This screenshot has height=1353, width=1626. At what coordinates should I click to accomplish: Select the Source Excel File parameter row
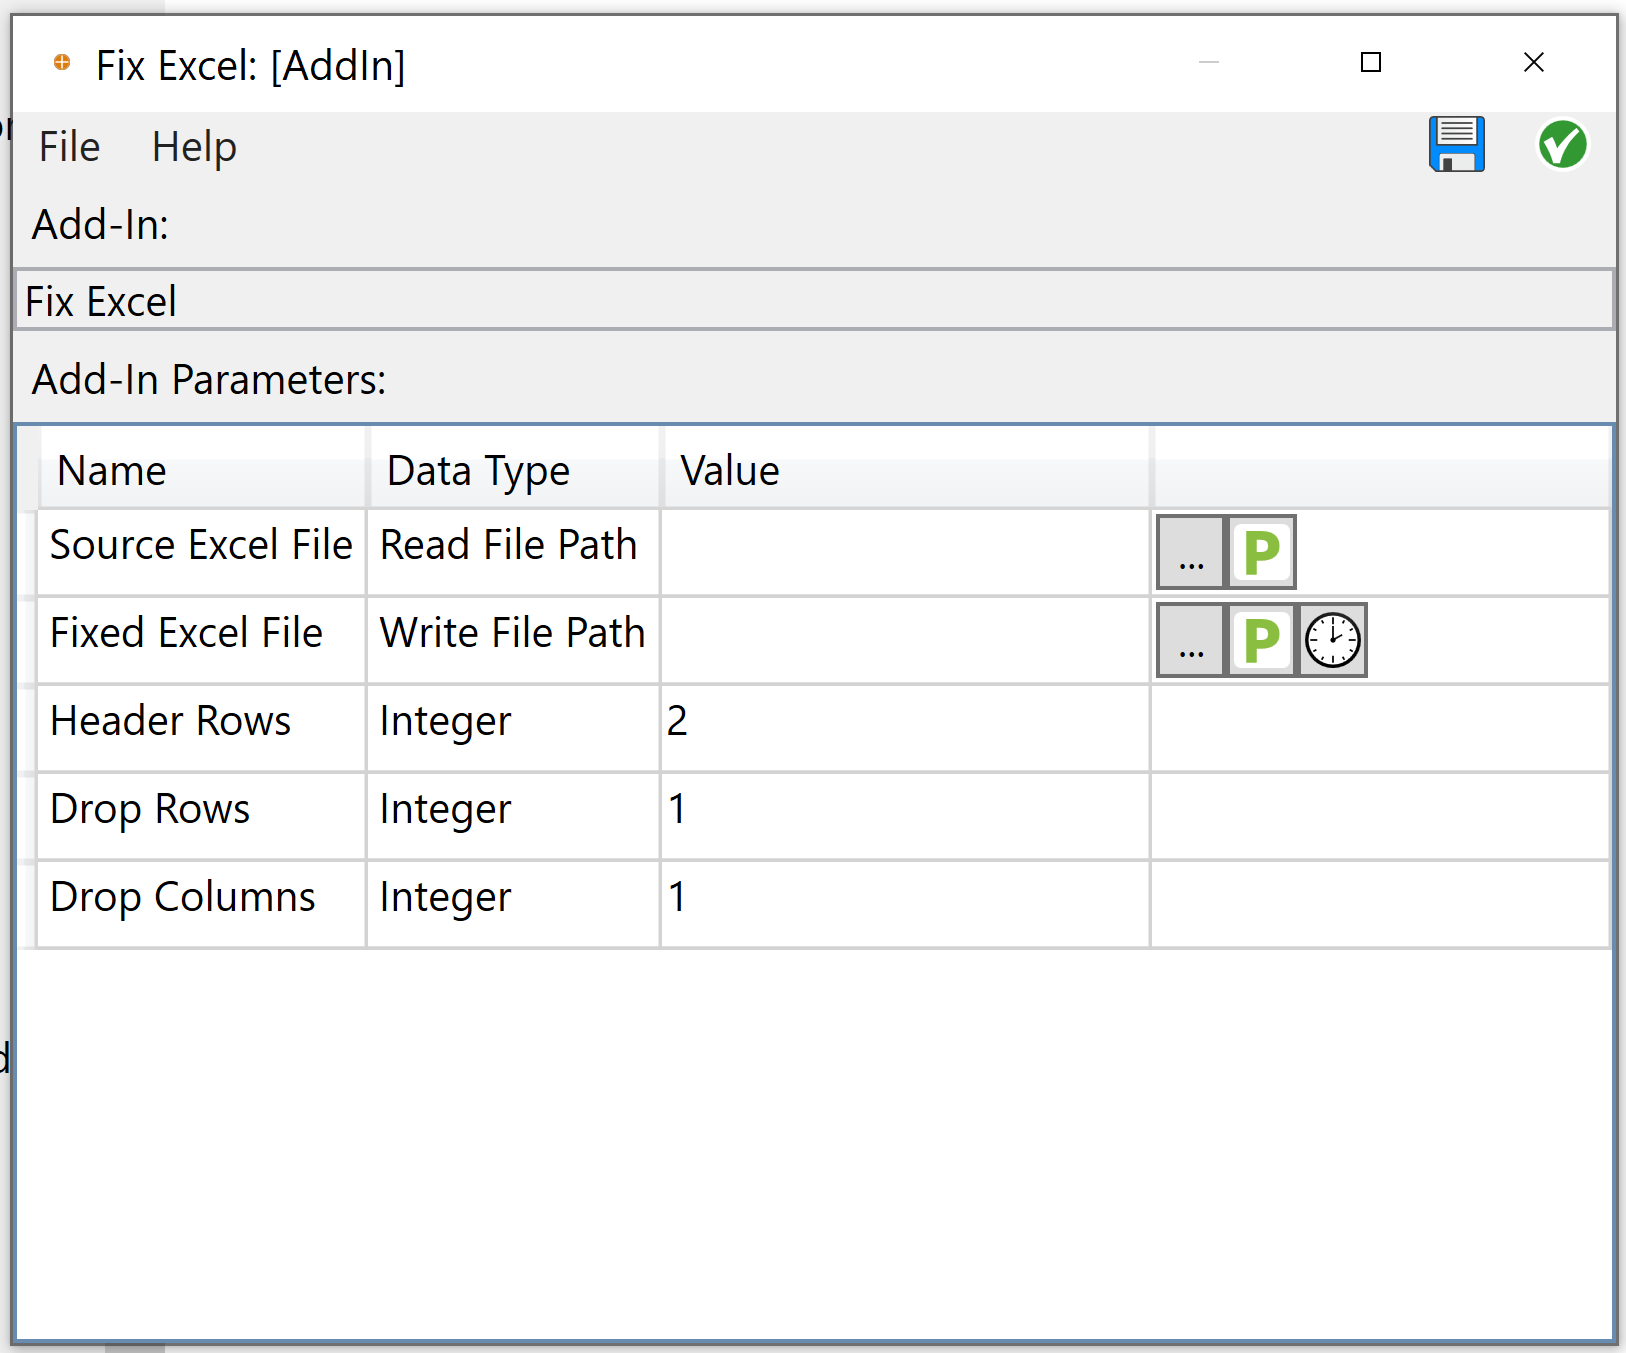tap(200, 545)
